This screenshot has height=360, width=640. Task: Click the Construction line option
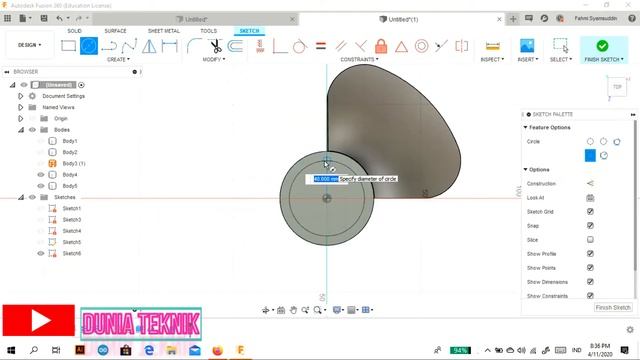pyautogui.click(x=590, y=184)
